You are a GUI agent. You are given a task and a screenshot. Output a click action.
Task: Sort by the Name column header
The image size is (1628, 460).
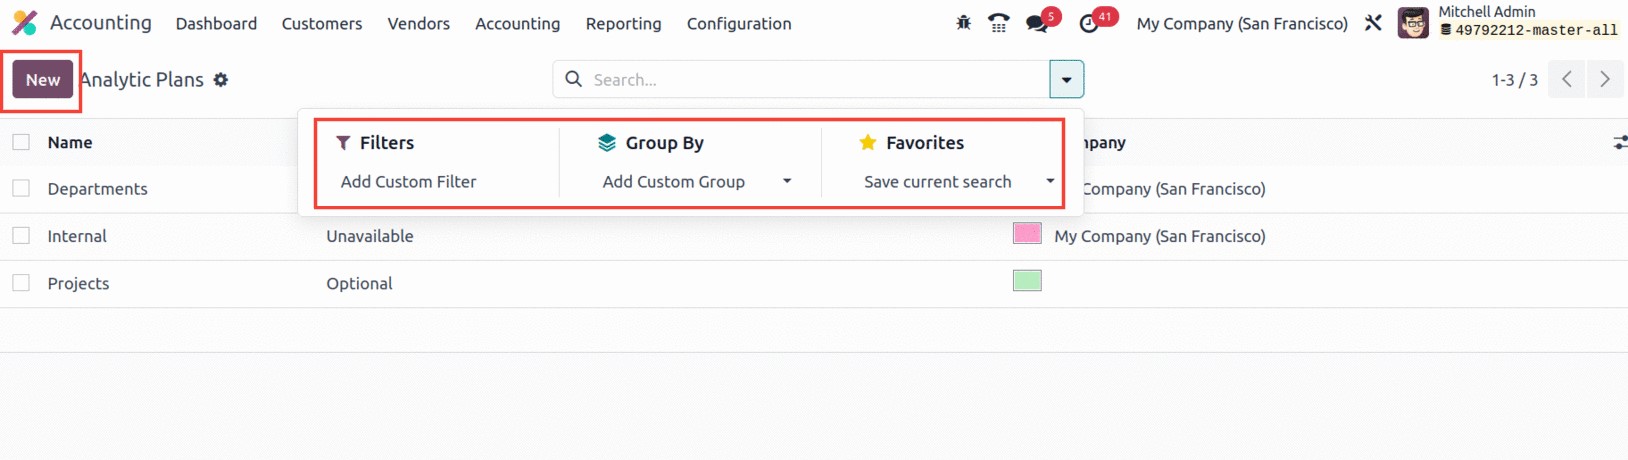70,142
